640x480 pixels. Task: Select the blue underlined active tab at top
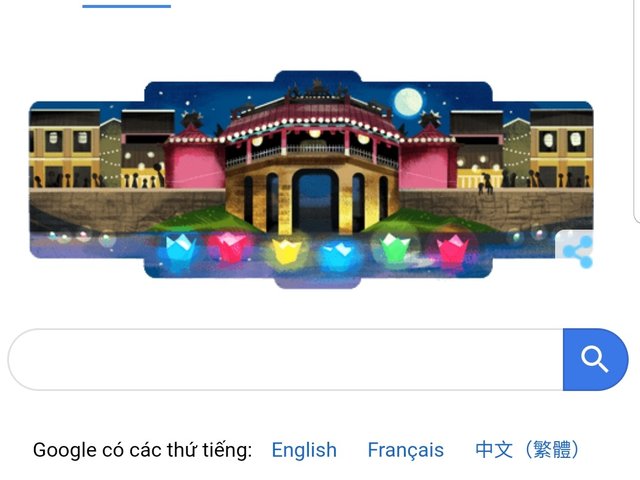(127, 6)
